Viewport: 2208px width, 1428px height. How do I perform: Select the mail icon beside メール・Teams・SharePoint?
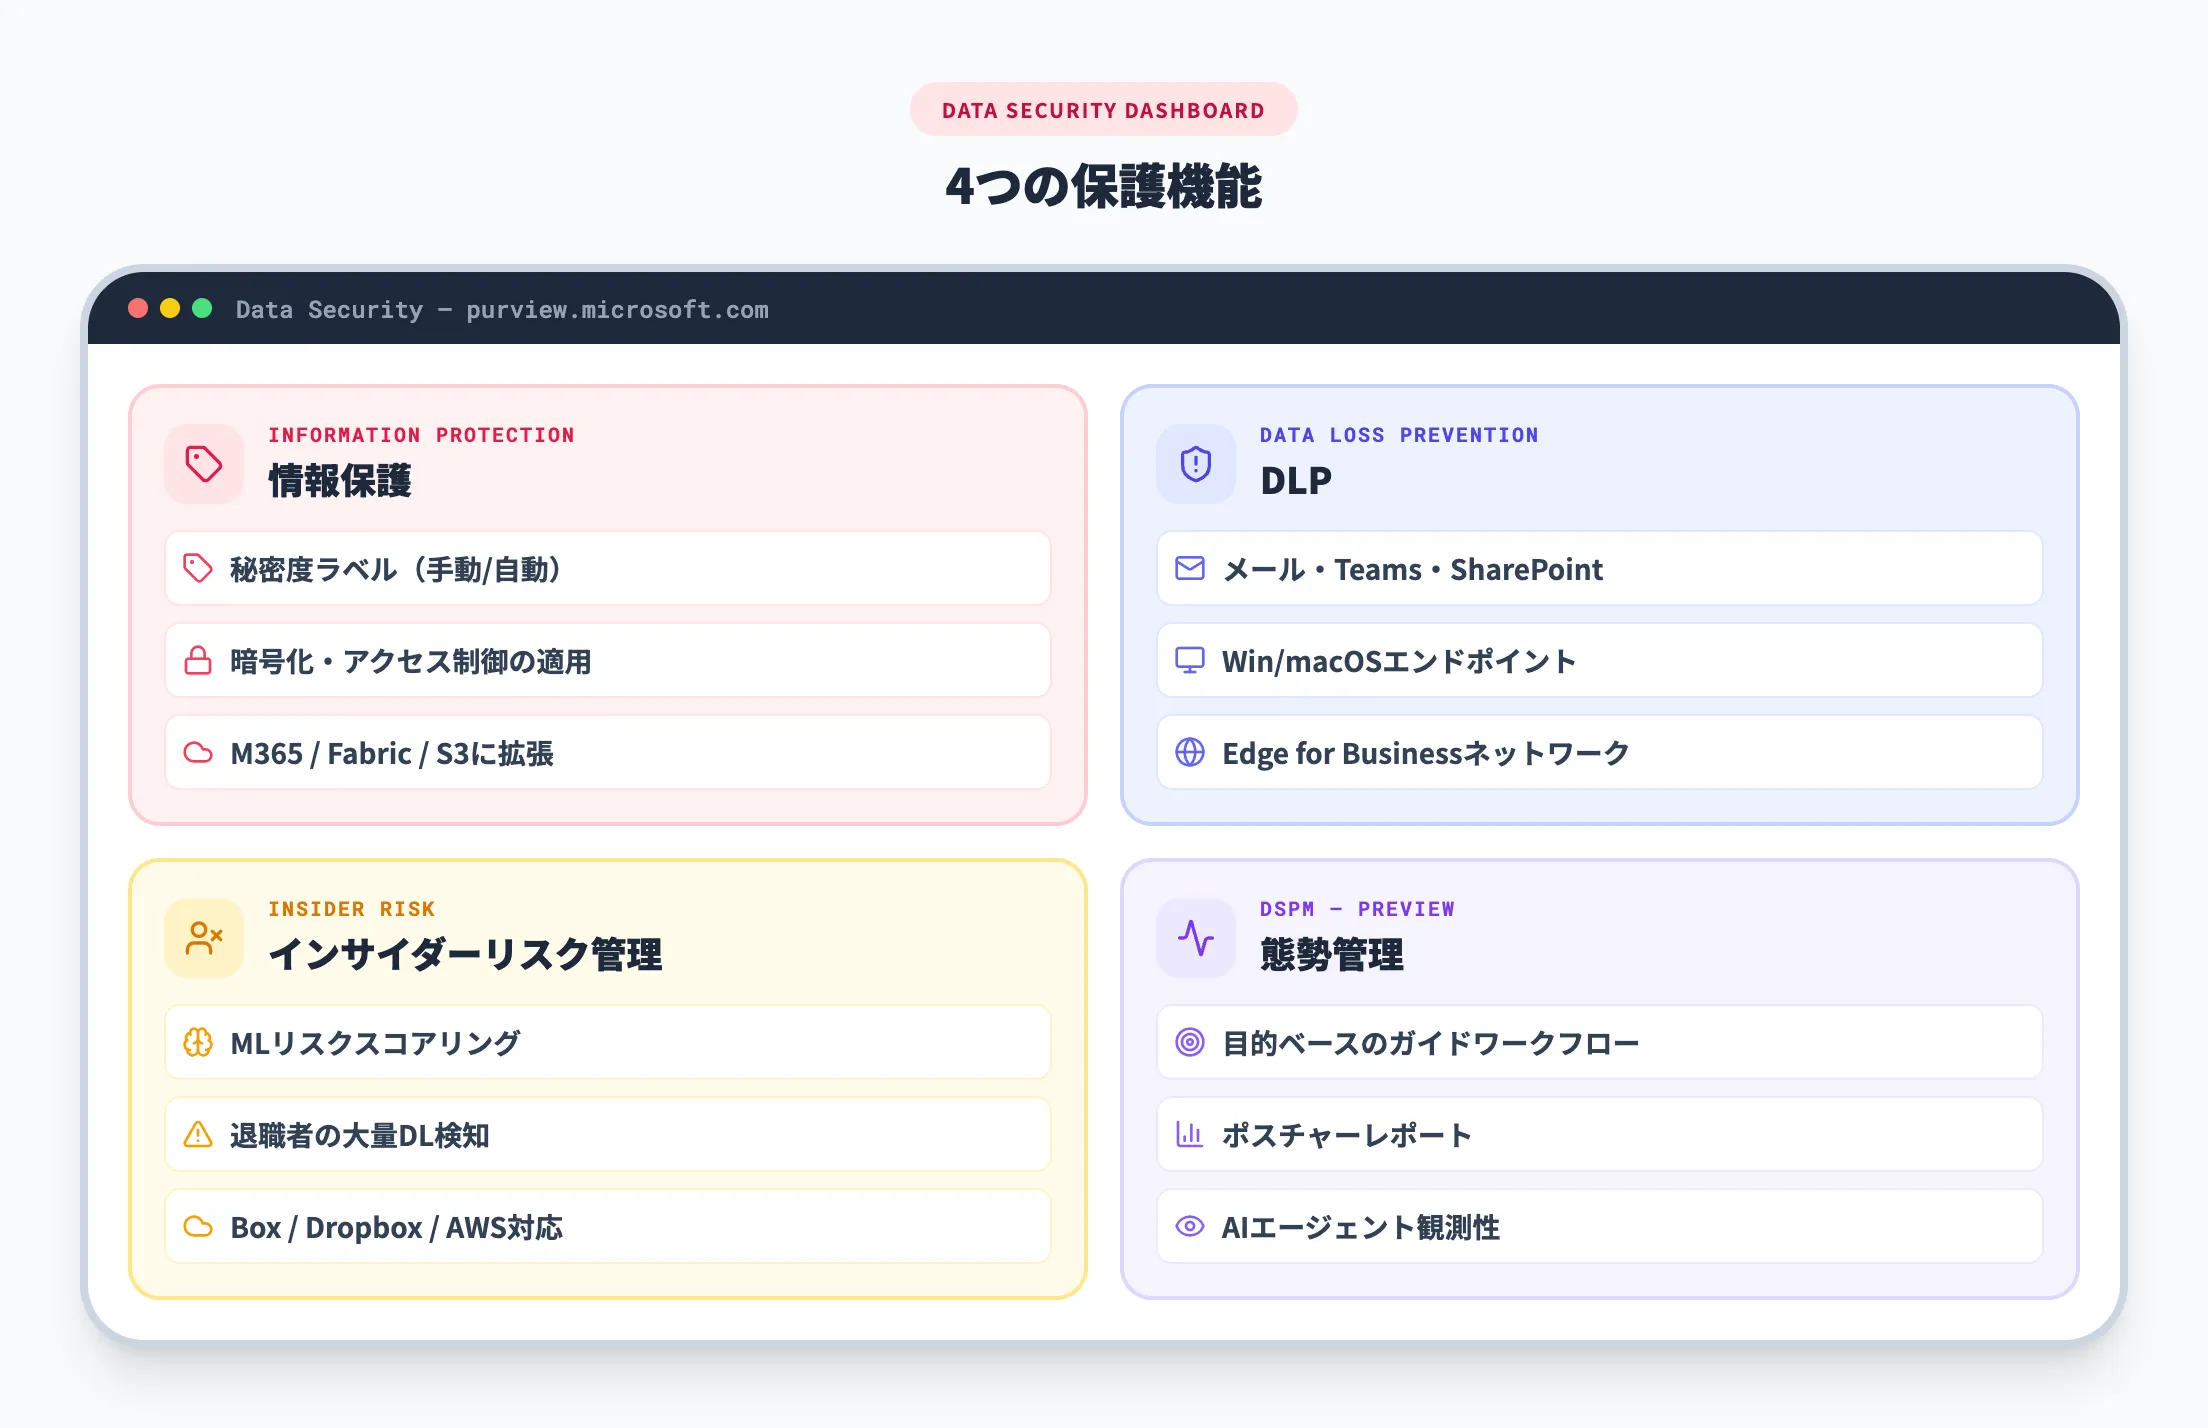(x=1189, y=569)
